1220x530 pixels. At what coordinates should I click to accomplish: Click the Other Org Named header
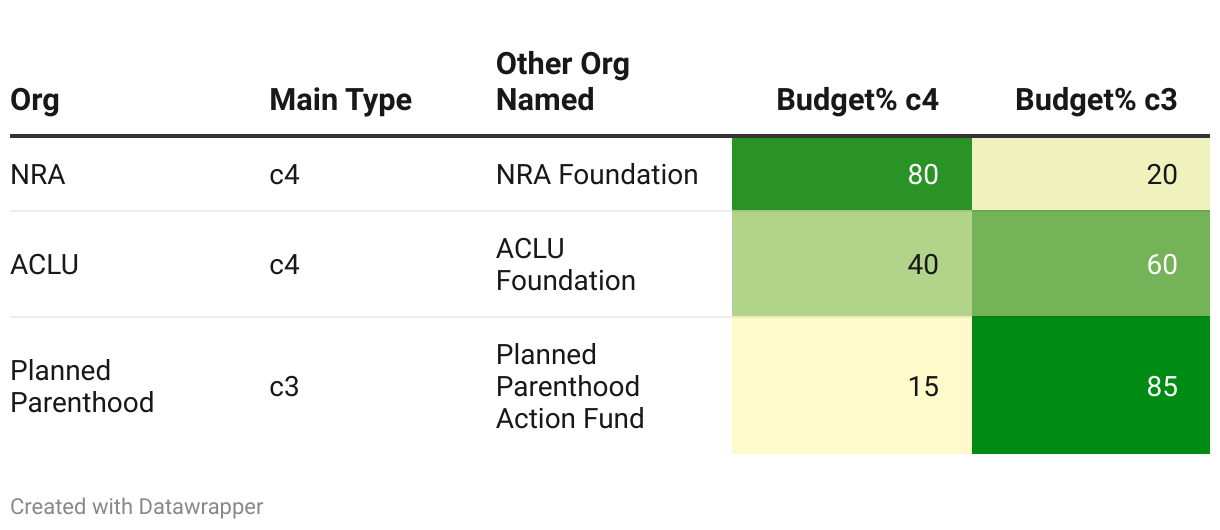point(563,82)
